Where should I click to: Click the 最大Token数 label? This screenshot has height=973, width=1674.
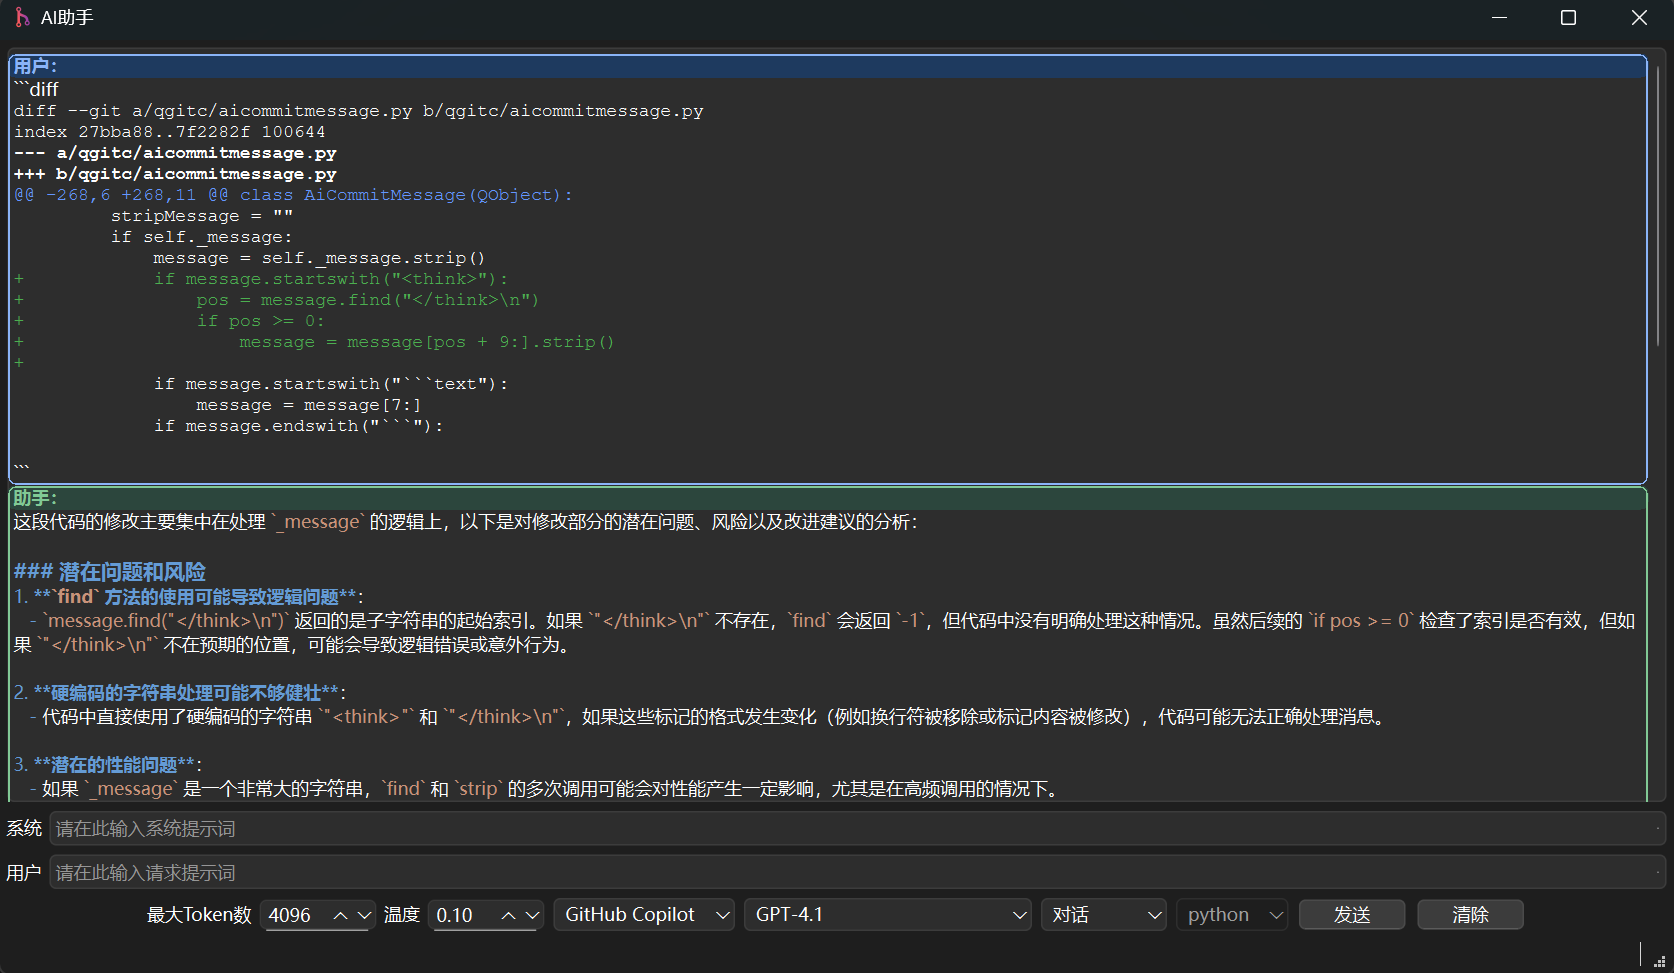click(x=199, y=915)
